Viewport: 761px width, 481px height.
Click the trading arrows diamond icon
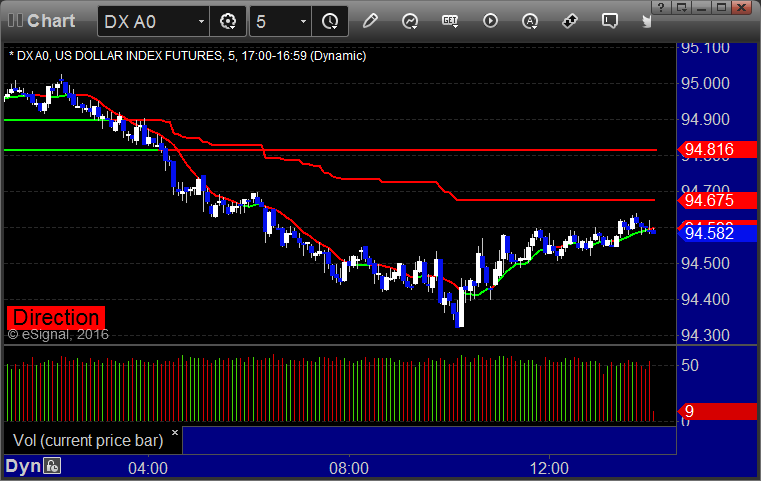570,21
